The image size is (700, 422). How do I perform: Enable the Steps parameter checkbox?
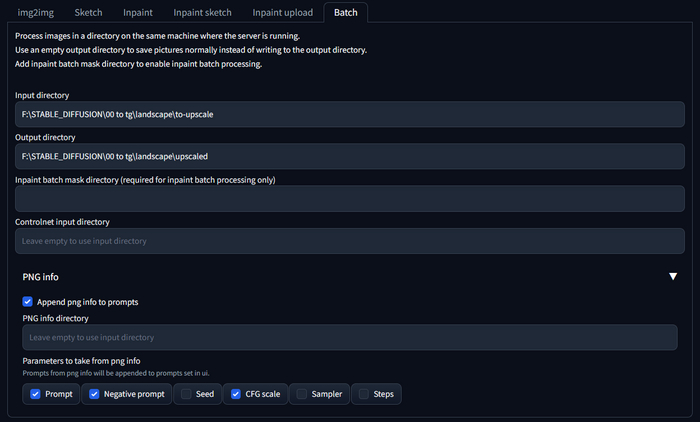pos(364,394)
